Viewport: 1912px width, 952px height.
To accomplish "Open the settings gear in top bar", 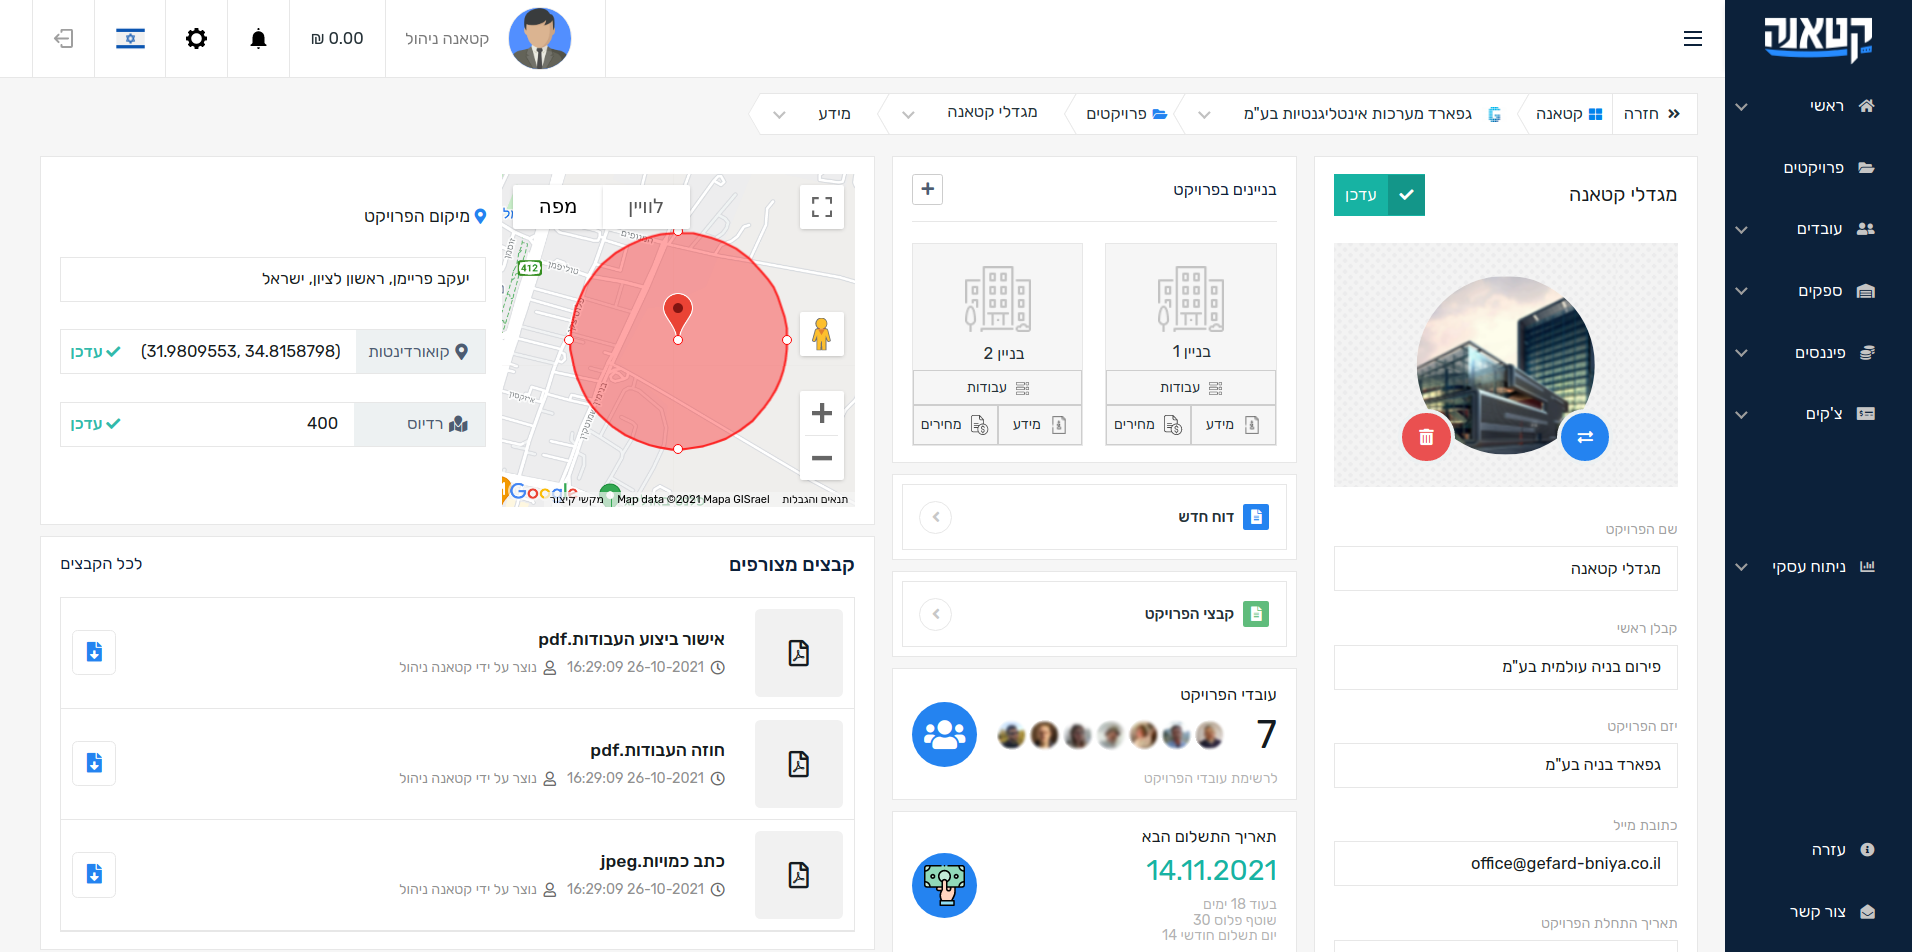I will pyautogui.click(x=196, y=39).
